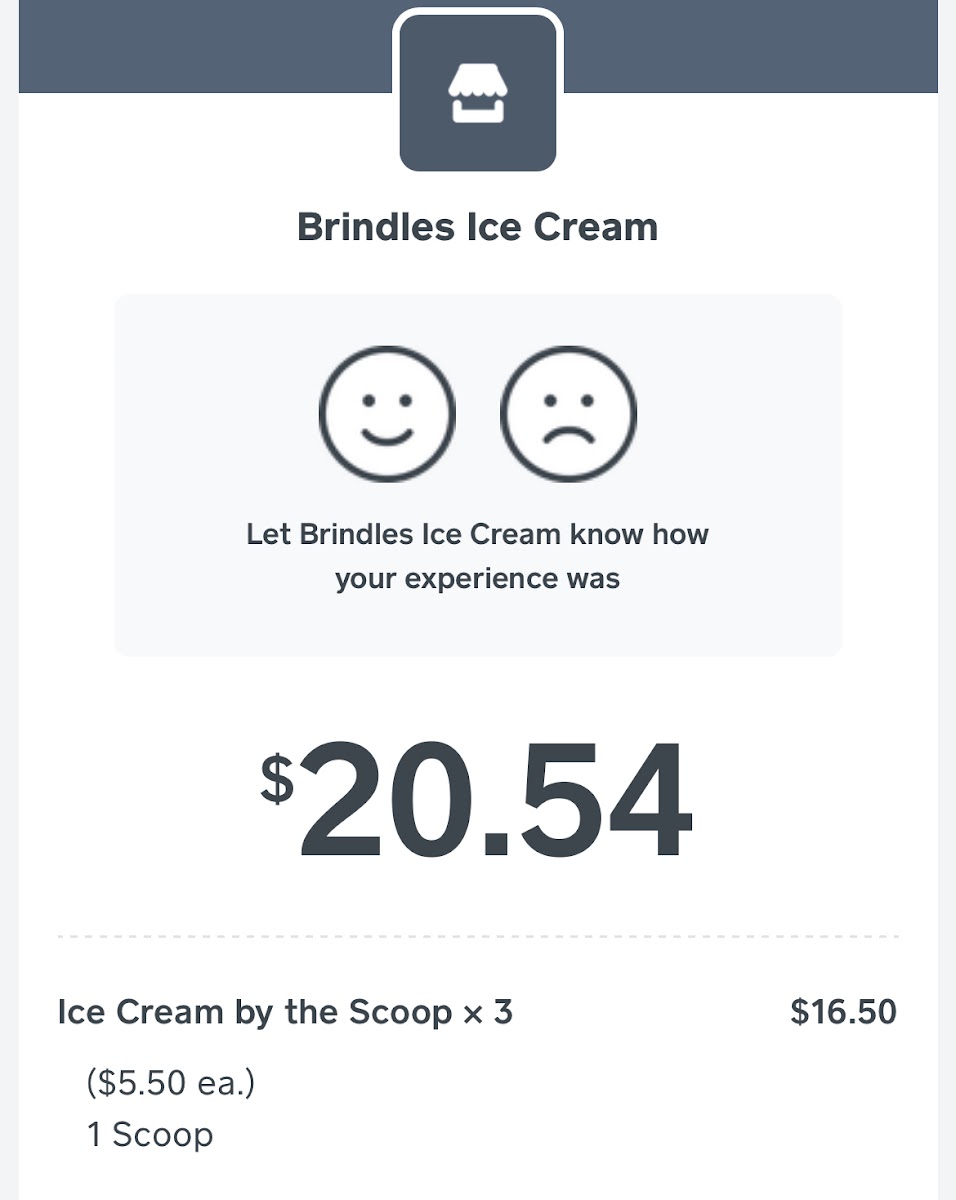Click the $16.50 line item price
956x1200 pixels.
[843, 1012]
